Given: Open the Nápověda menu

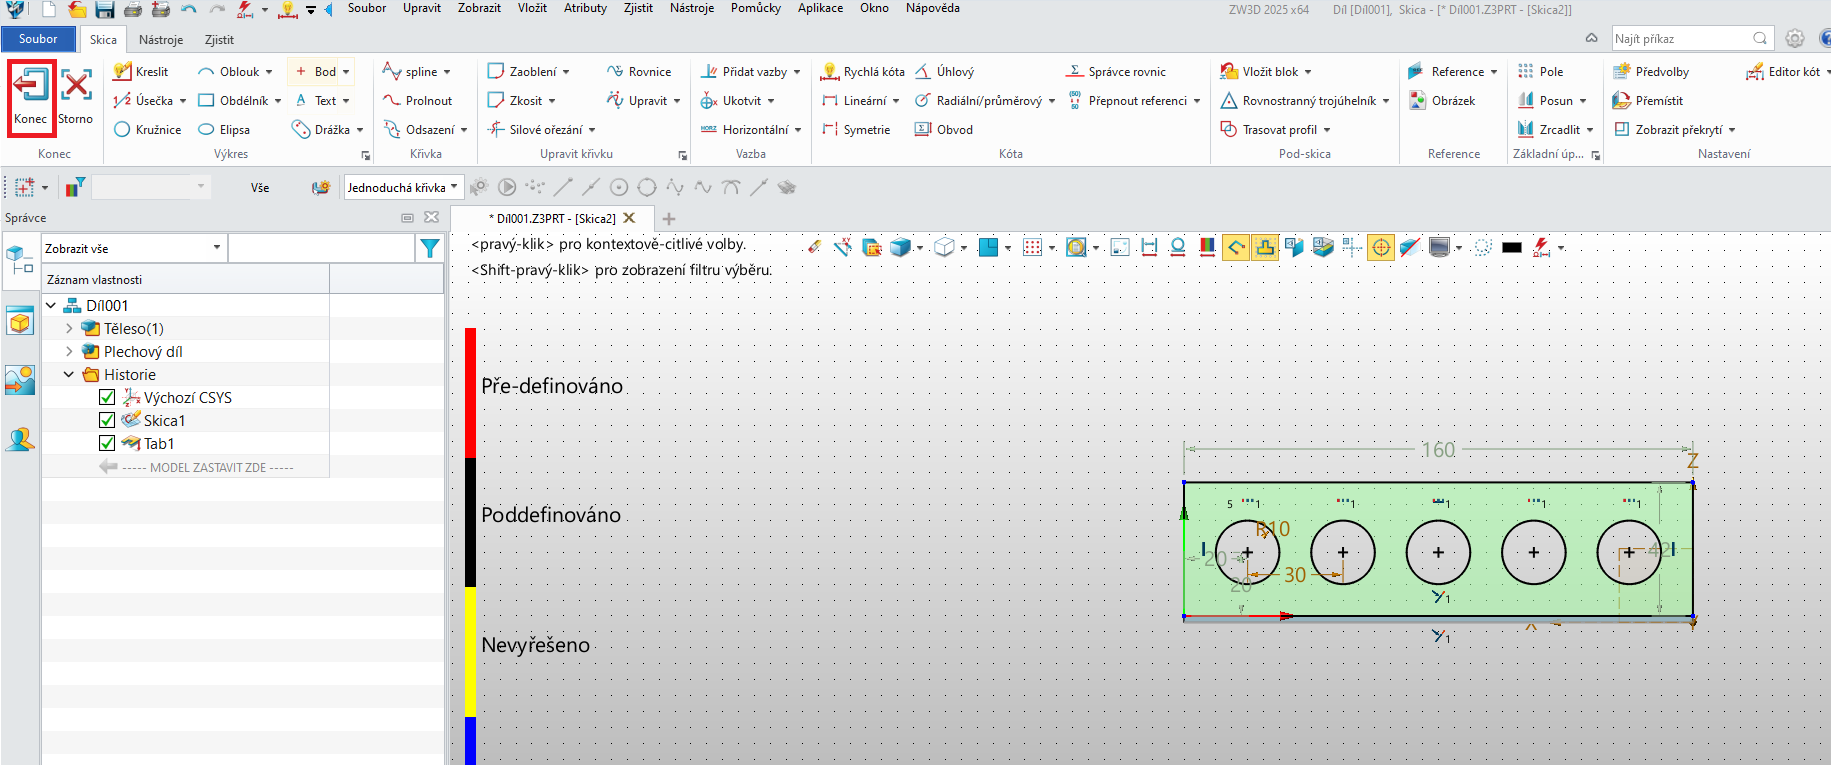Looking at the screenshot, I should 932,8.
